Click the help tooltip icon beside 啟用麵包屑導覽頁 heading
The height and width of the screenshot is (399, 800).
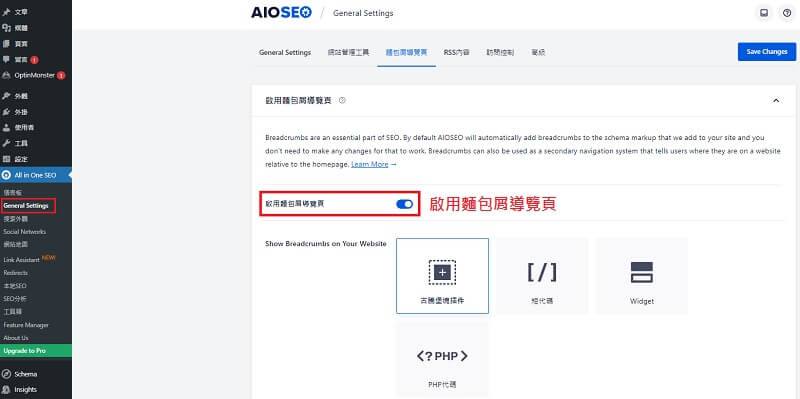coord(342,101)
